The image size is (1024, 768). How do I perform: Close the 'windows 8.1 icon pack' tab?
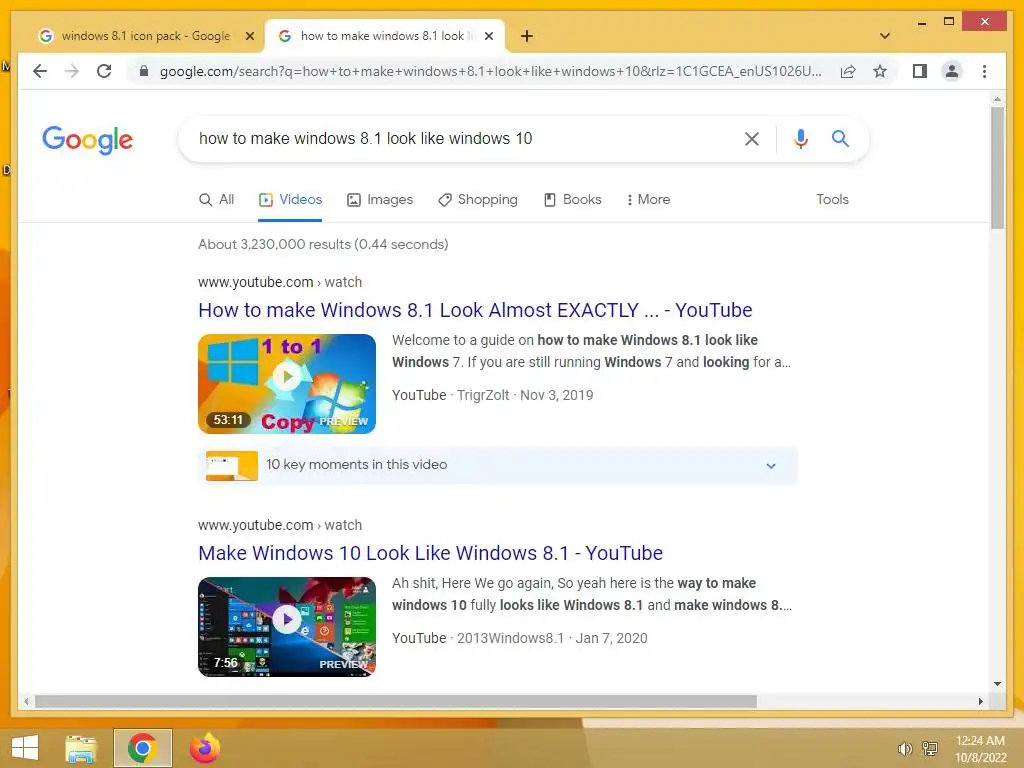(x=249, y=36)
